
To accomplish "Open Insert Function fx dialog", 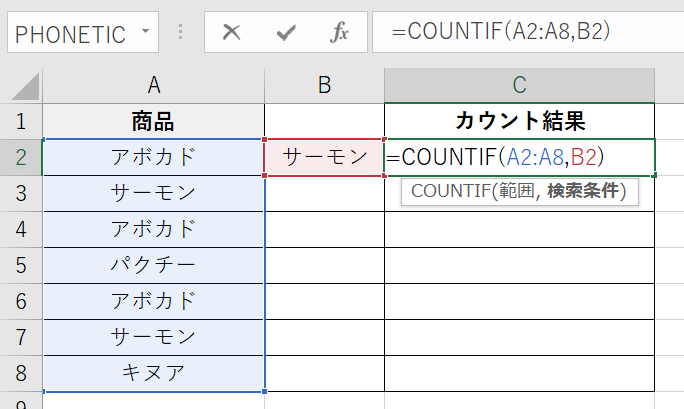I will [x=340, y=32].
